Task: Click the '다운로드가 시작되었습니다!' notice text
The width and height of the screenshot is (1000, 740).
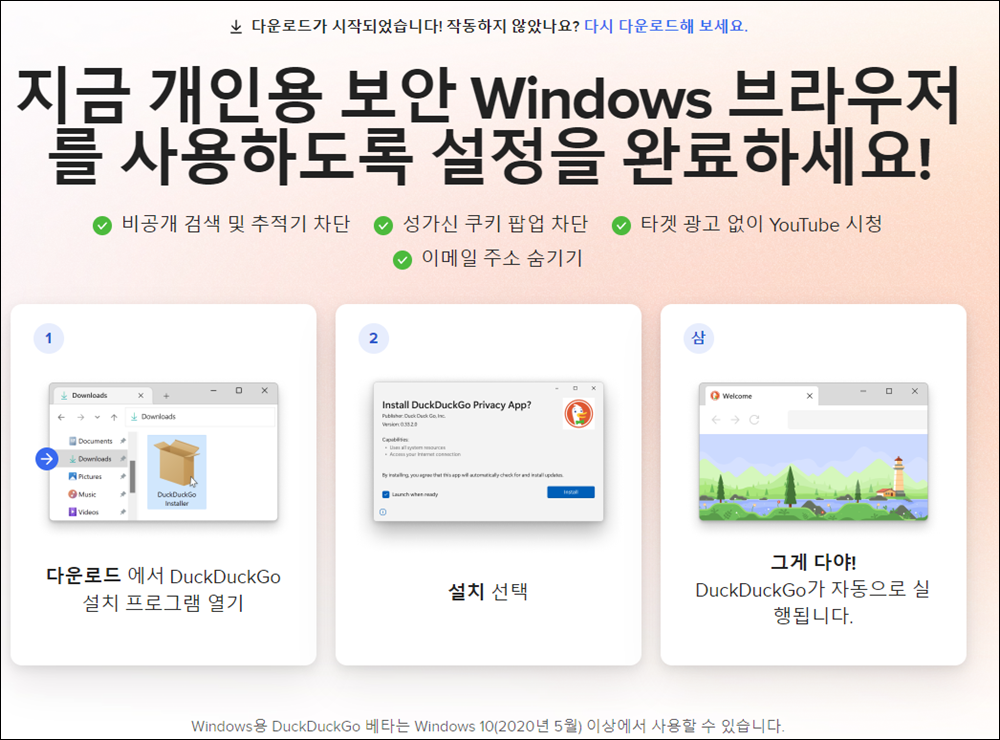Action: [346, 26]
